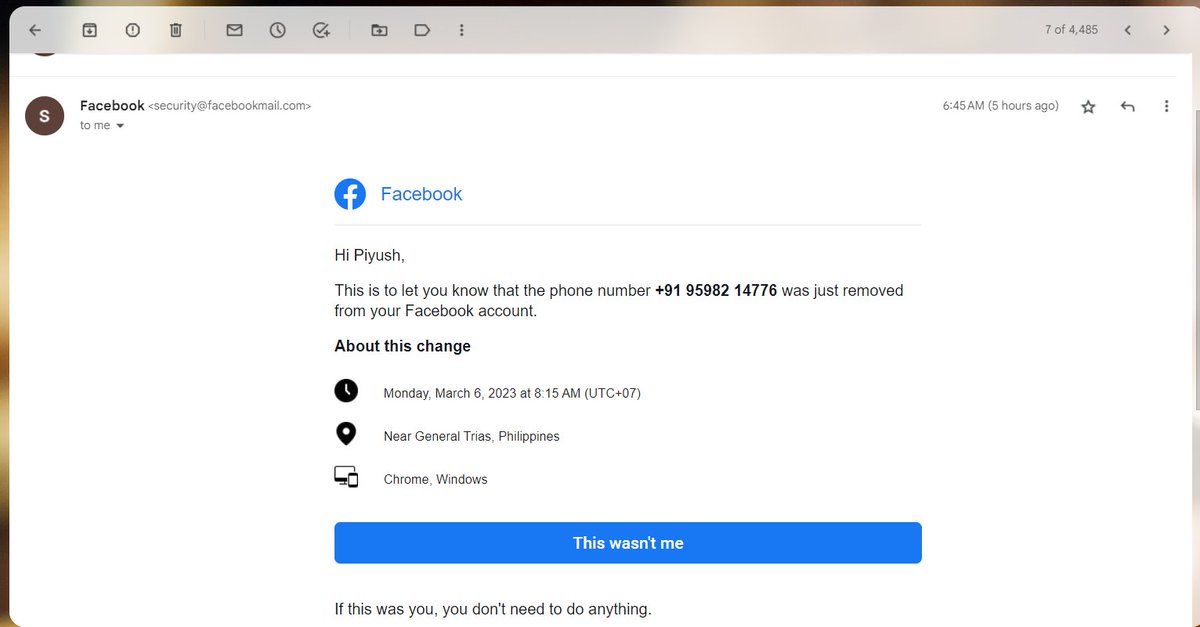Archive this email

click(89, 30)
